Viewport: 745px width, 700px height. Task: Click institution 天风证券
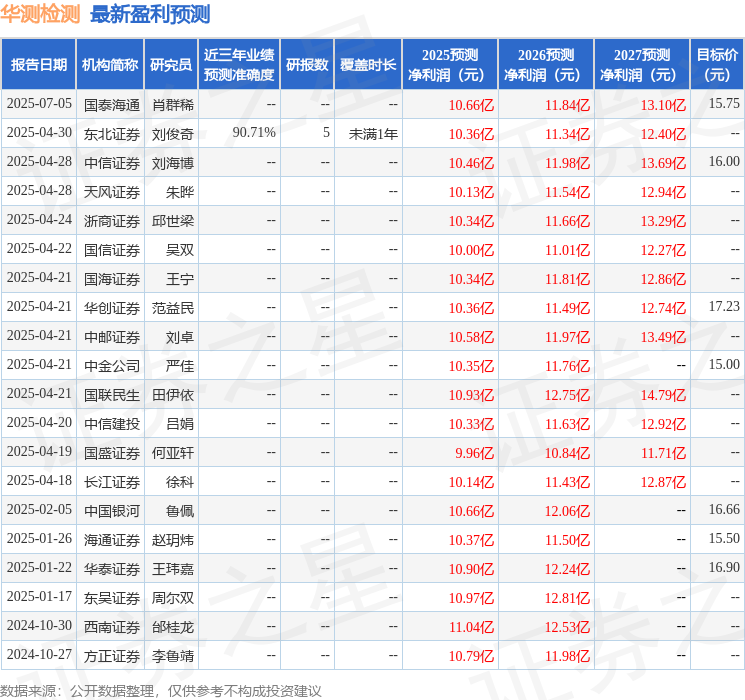click(x=112, y=192)
